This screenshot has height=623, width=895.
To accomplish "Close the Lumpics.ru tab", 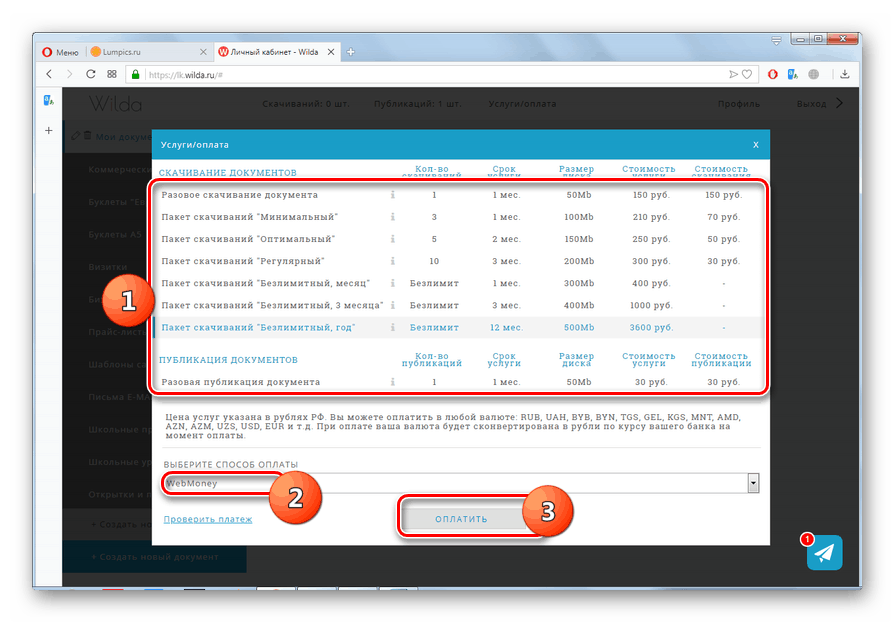I will pyautogui.click(x=203, y=52).
